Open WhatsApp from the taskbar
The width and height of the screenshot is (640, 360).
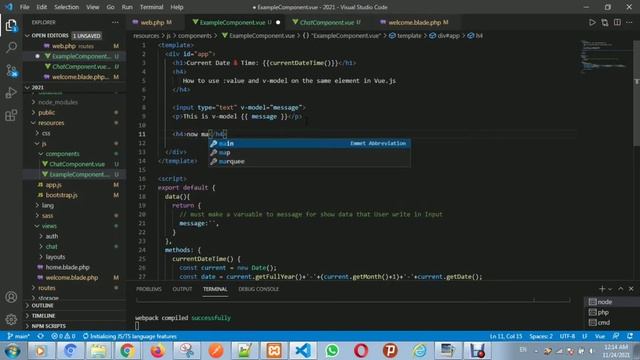pos(332,351)
